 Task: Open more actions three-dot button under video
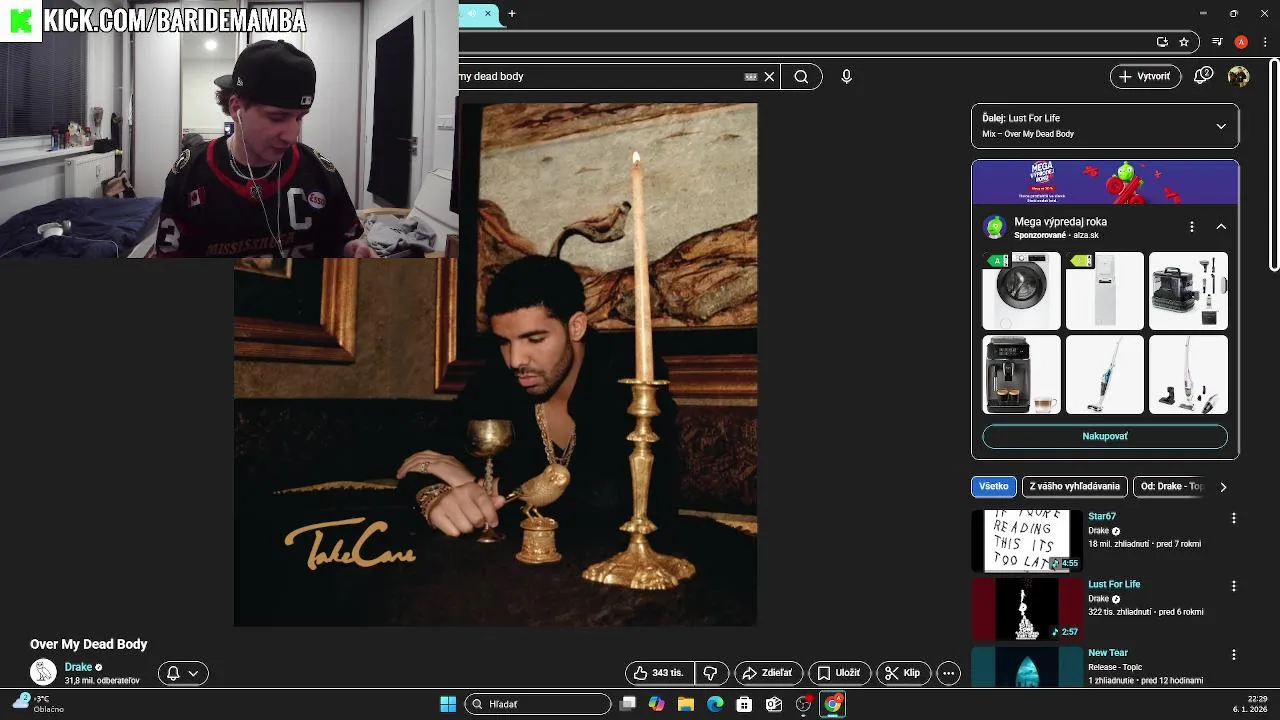pyautogui.click(x=948, y=673)
